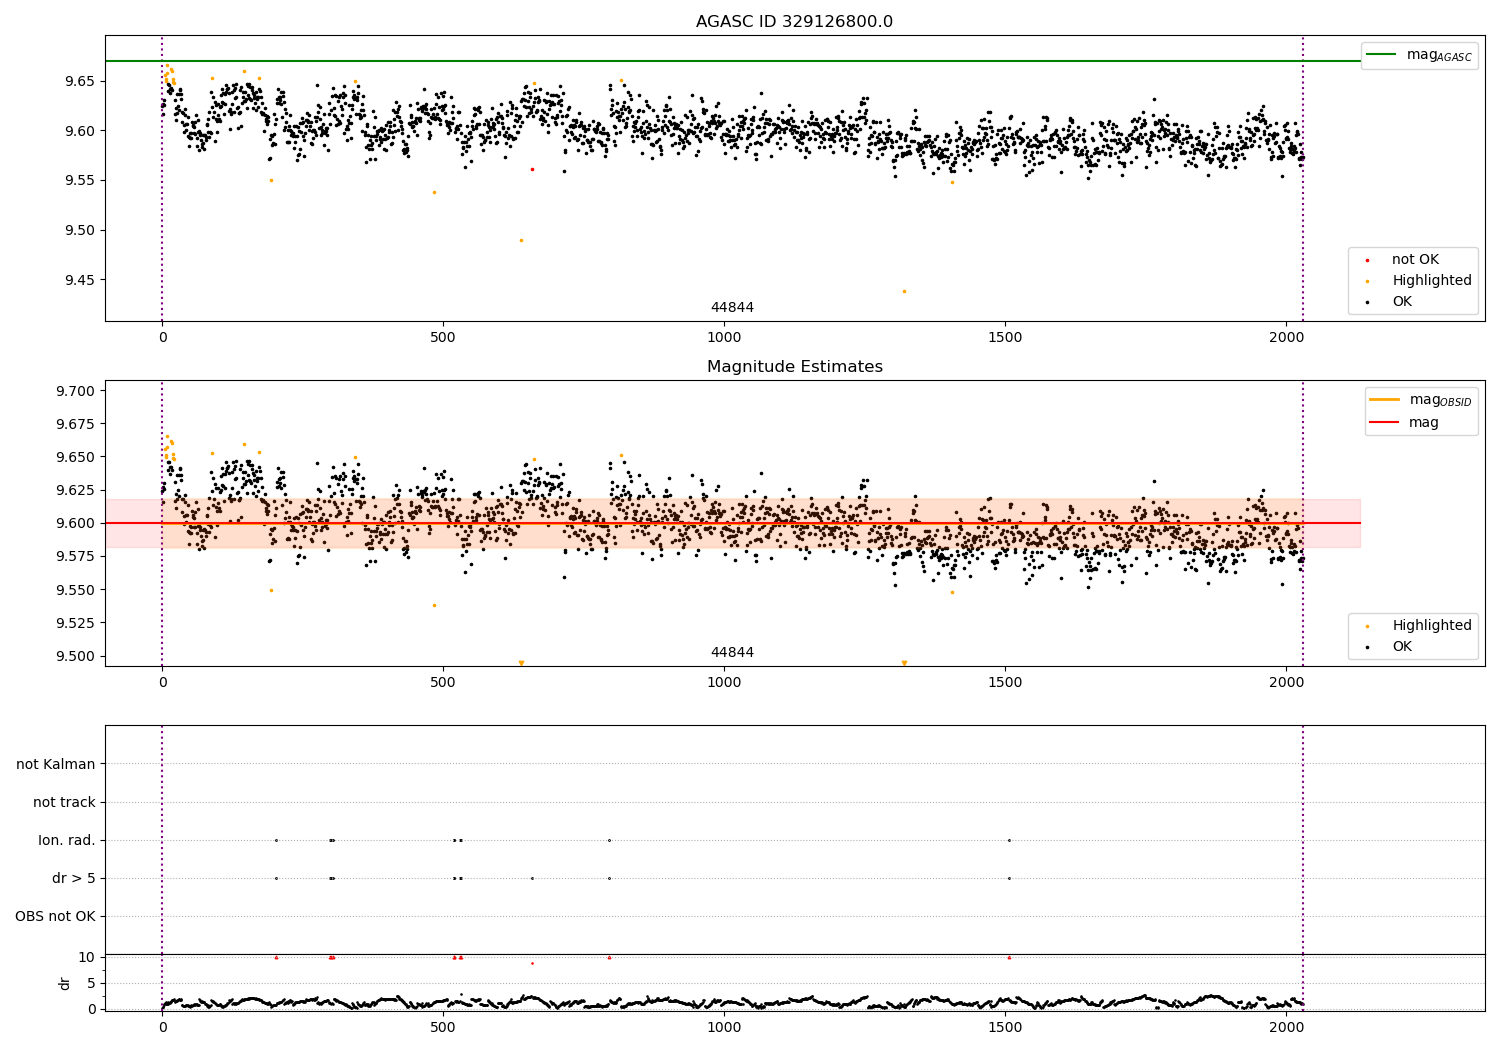Click the 'not Kalman' axis label
1500x1050 pixels.
56,764
